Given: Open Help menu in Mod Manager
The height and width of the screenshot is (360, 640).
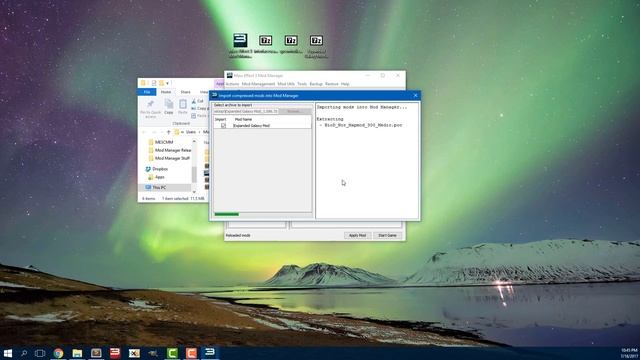Looking at the screenshot, I should tap(345, 84).
